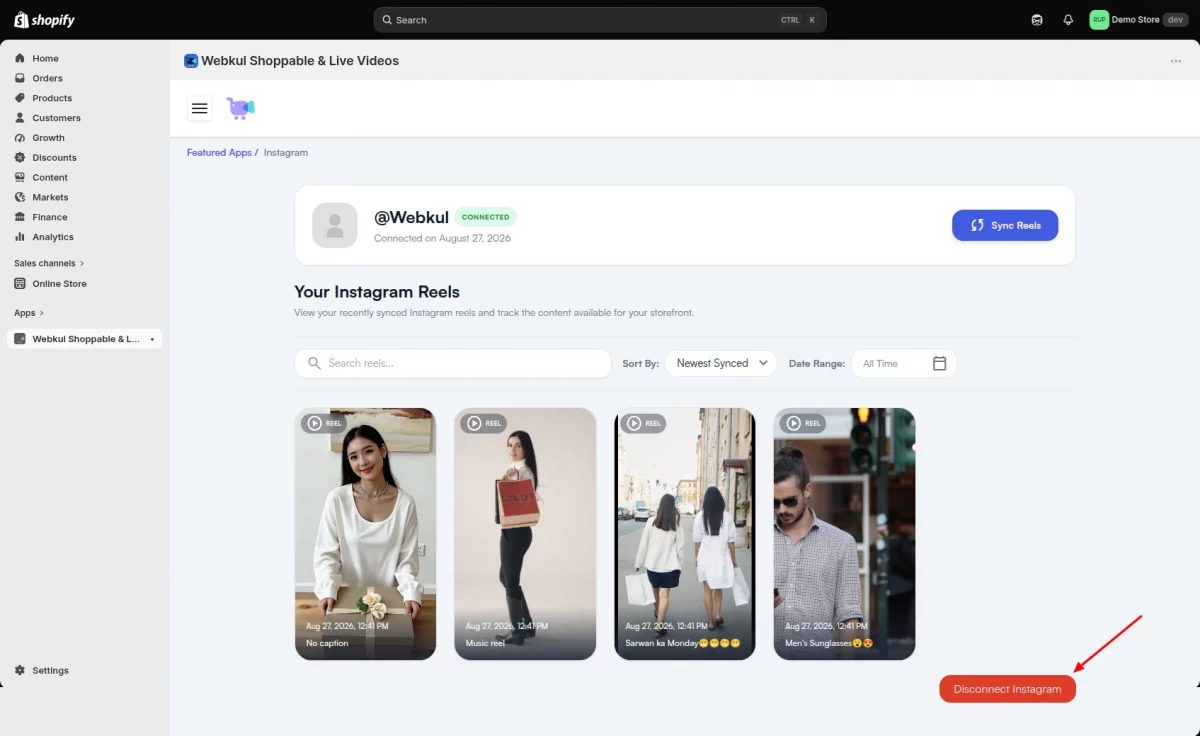Open the Men's Sunglasses reel thumbnail
This screenshot has width=1200, height=736.
click(844, 534)
